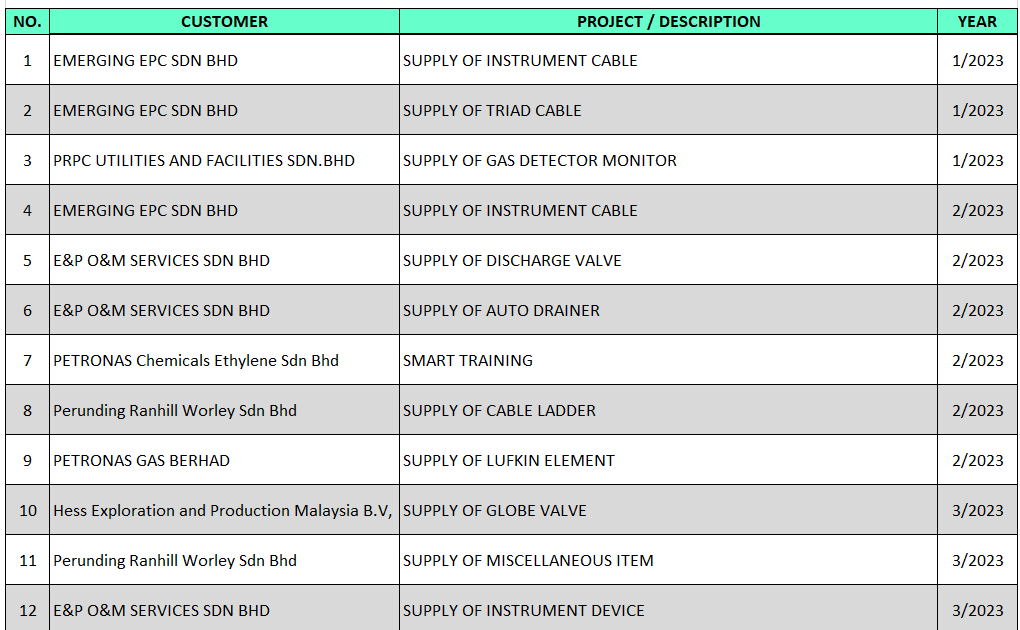Click the row number 7 cell
This screenshot has width=1020, height=630.
point(27,360)
